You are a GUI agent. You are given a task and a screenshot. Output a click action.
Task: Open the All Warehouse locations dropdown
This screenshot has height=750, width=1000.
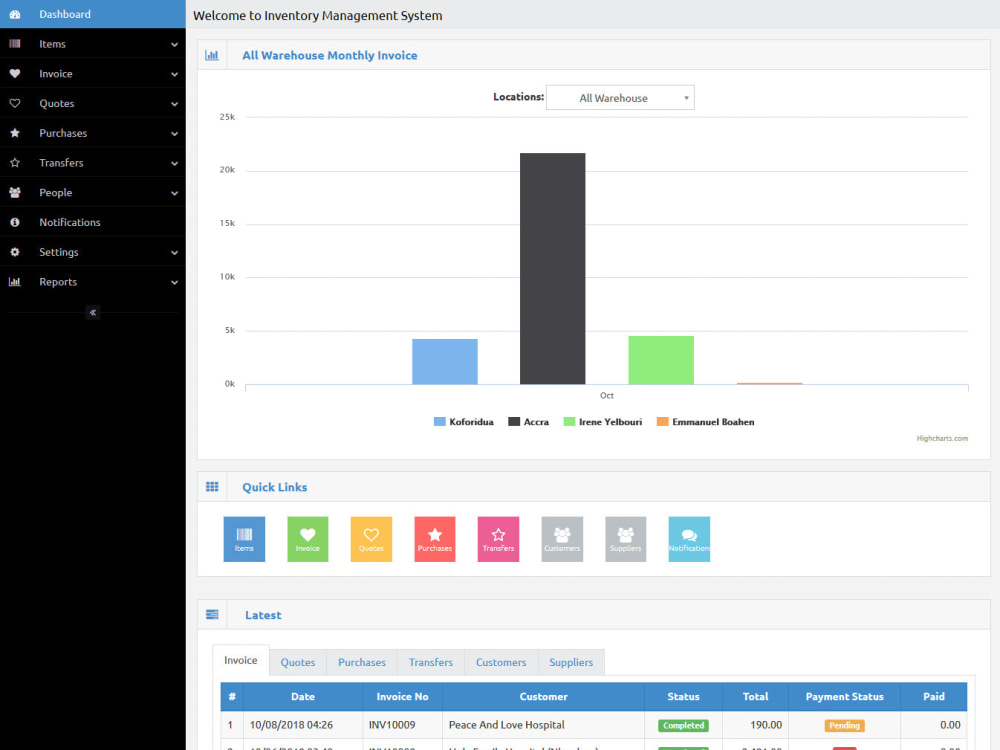point(620,97)
